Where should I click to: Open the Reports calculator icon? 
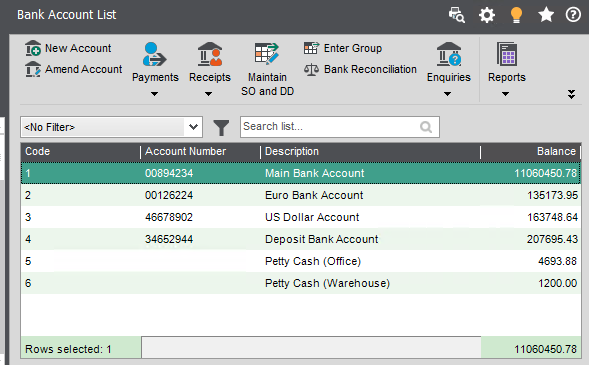click(507, 54)
